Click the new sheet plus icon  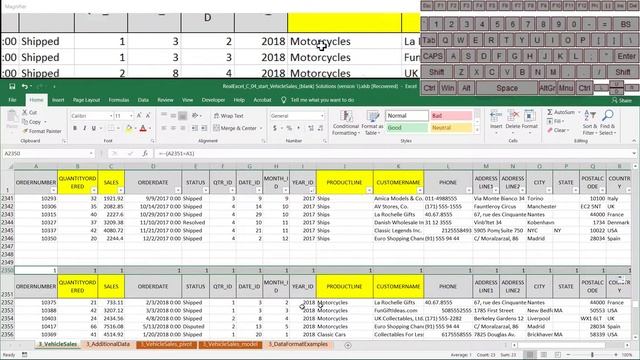[x=348, y=345]
